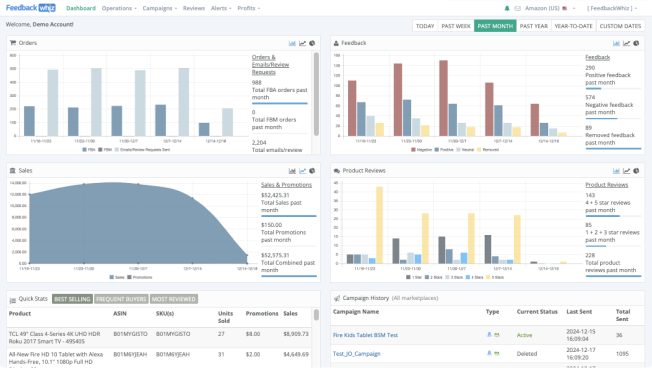Show Orders panel as pie chart
This screenshot has height=368, width=652.
312,43
